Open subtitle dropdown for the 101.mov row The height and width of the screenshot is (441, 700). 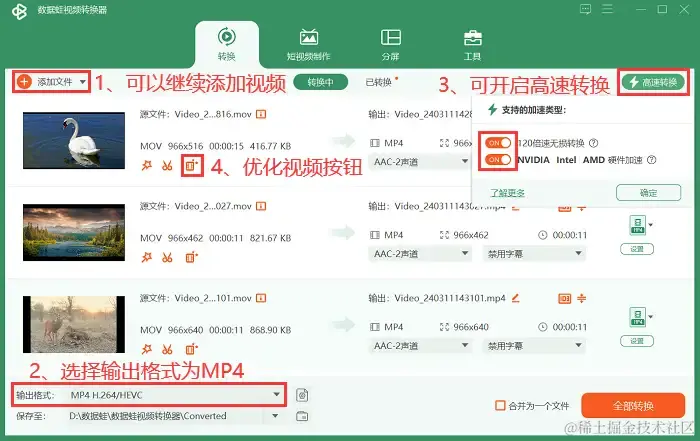click(x=534, y=345)
